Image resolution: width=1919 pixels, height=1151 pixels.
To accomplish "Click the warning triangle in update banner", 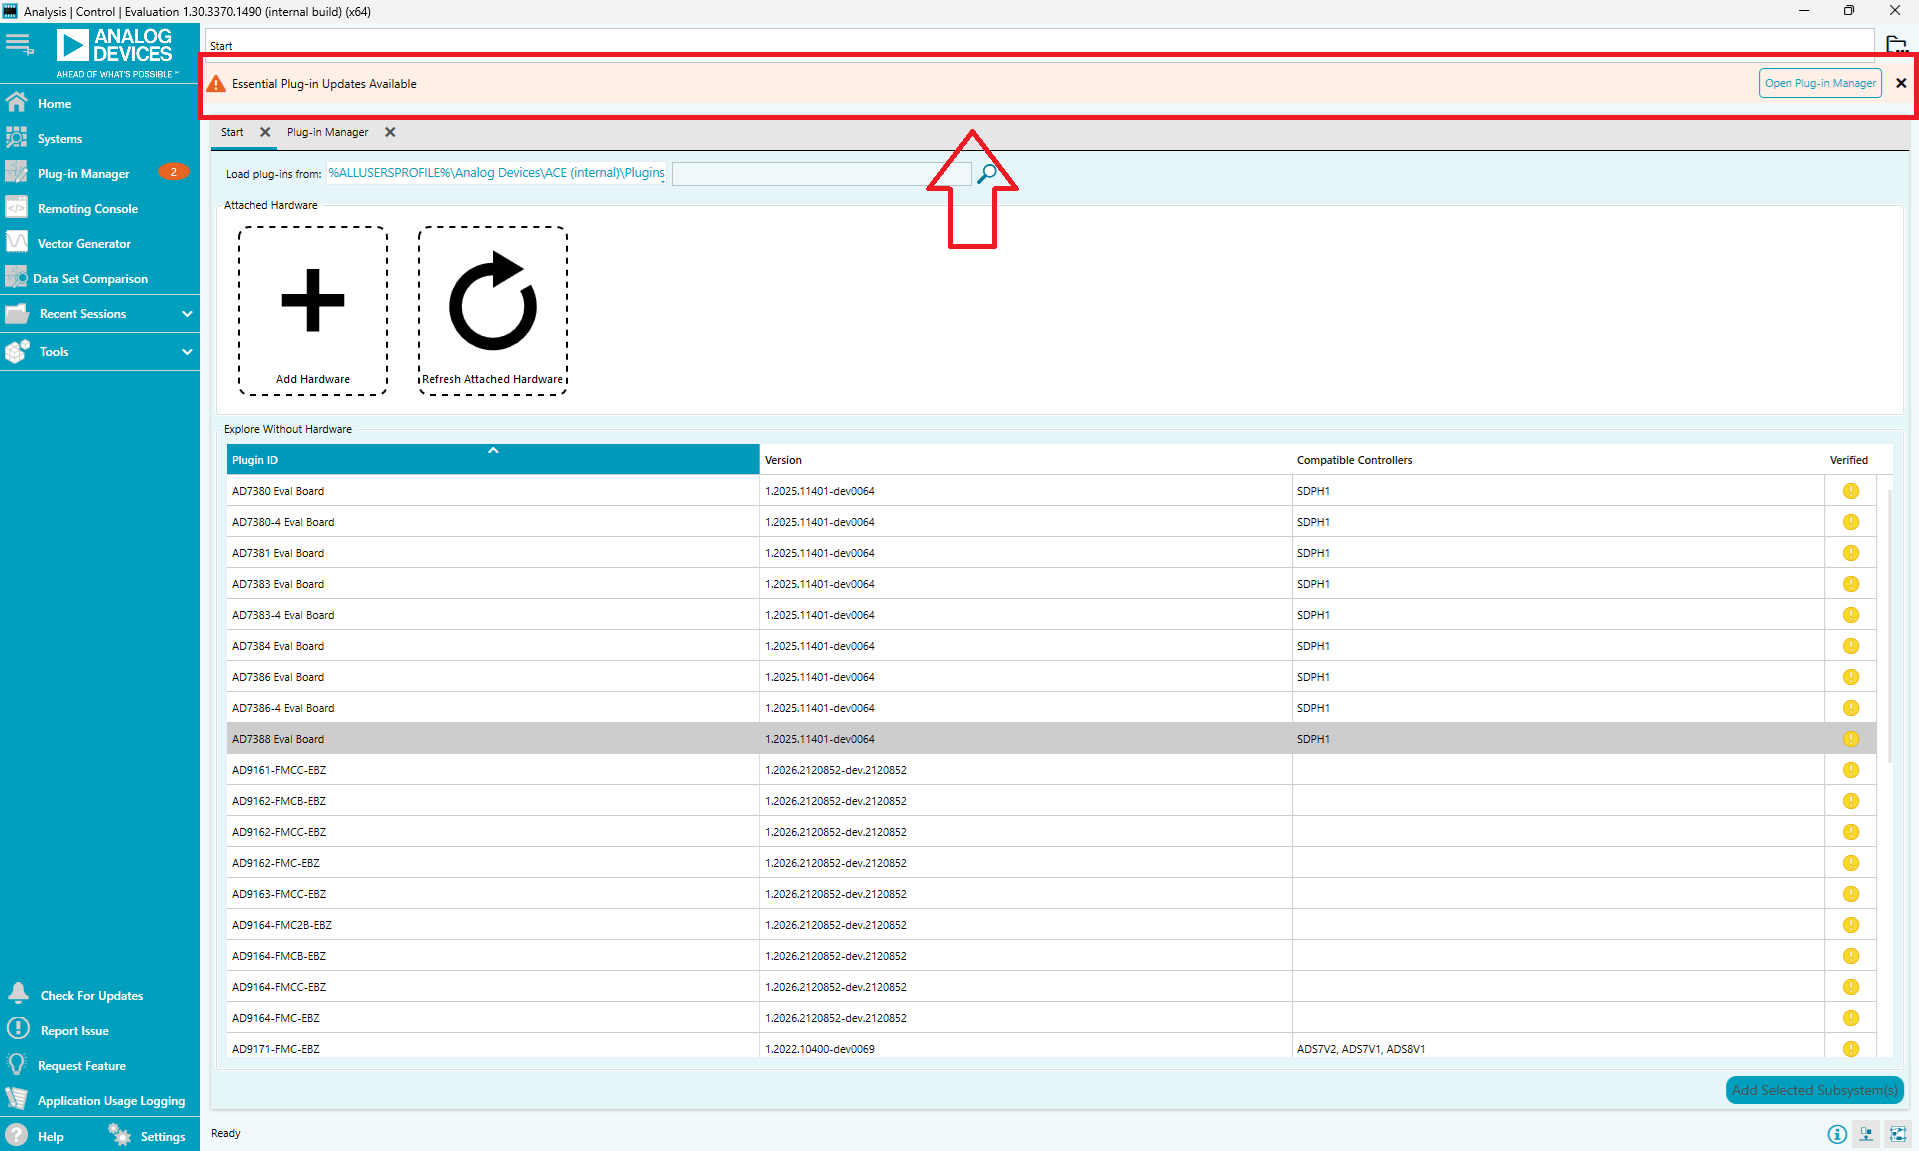I will click(x=216, y=84).
